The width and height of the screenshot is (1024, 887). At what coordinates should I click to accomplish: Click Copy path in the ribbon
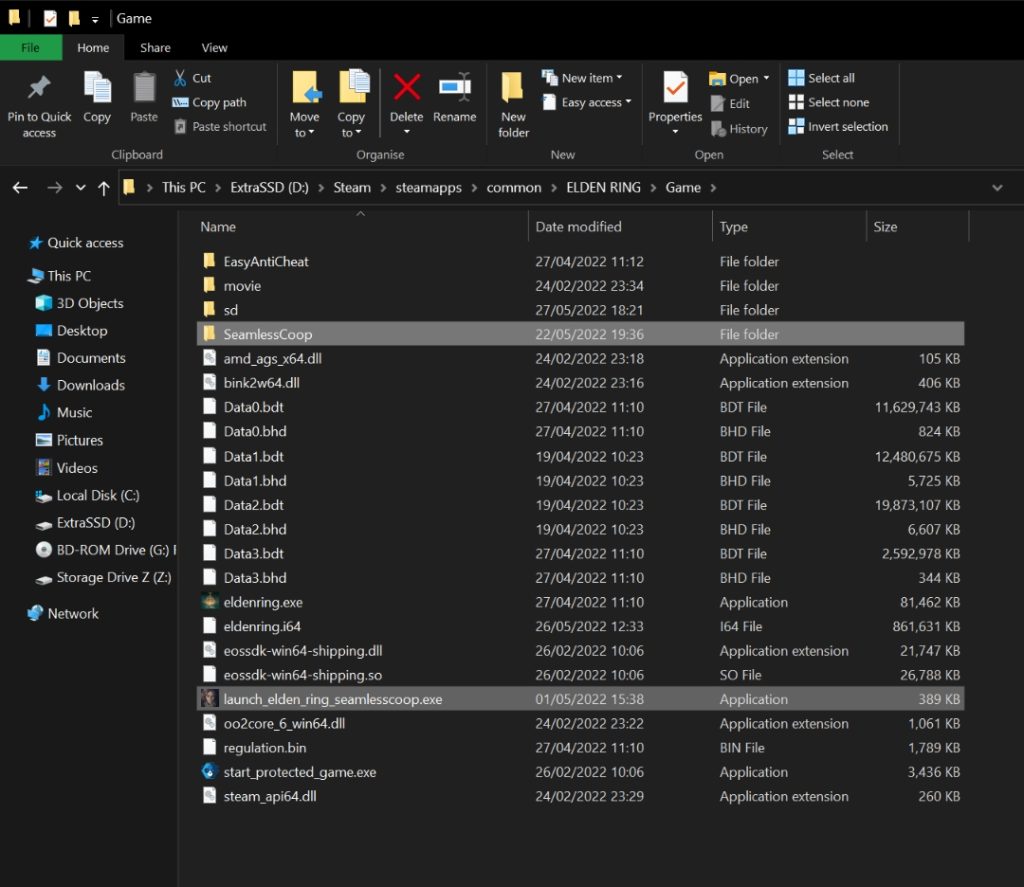coord(209,103)
